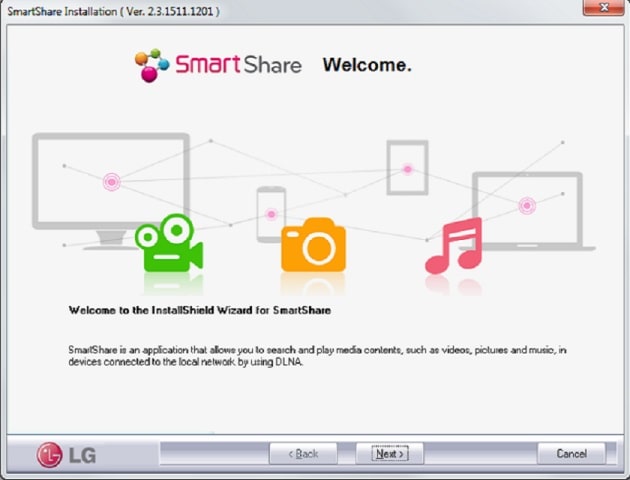Click the Back button

tap(303, 453)
